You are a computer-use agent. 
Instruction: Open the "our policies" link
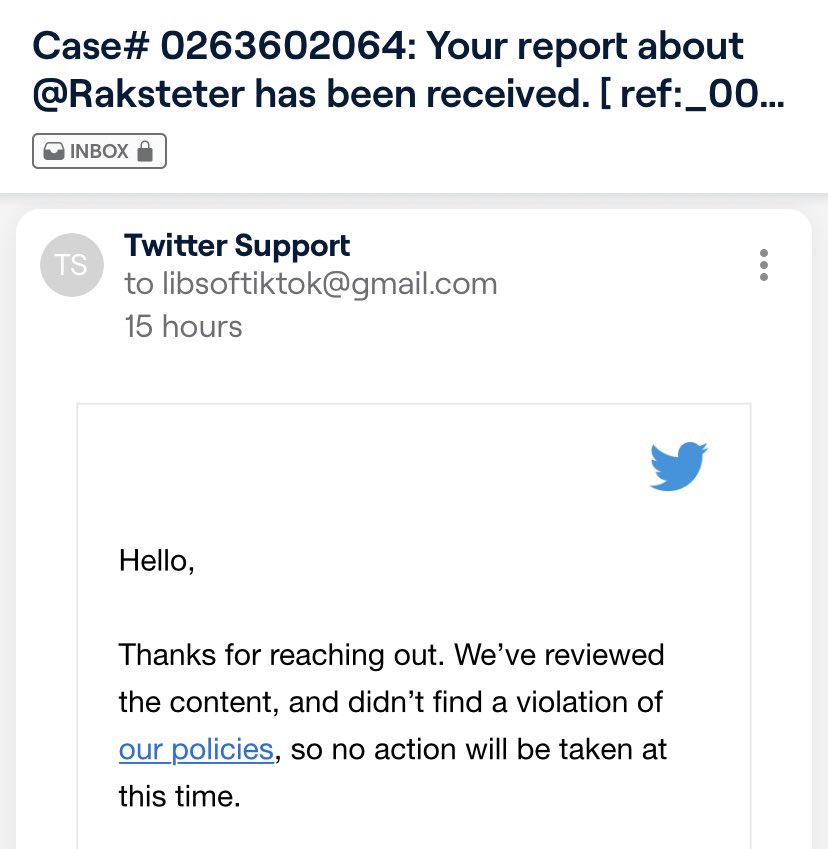tap(196, 749)
